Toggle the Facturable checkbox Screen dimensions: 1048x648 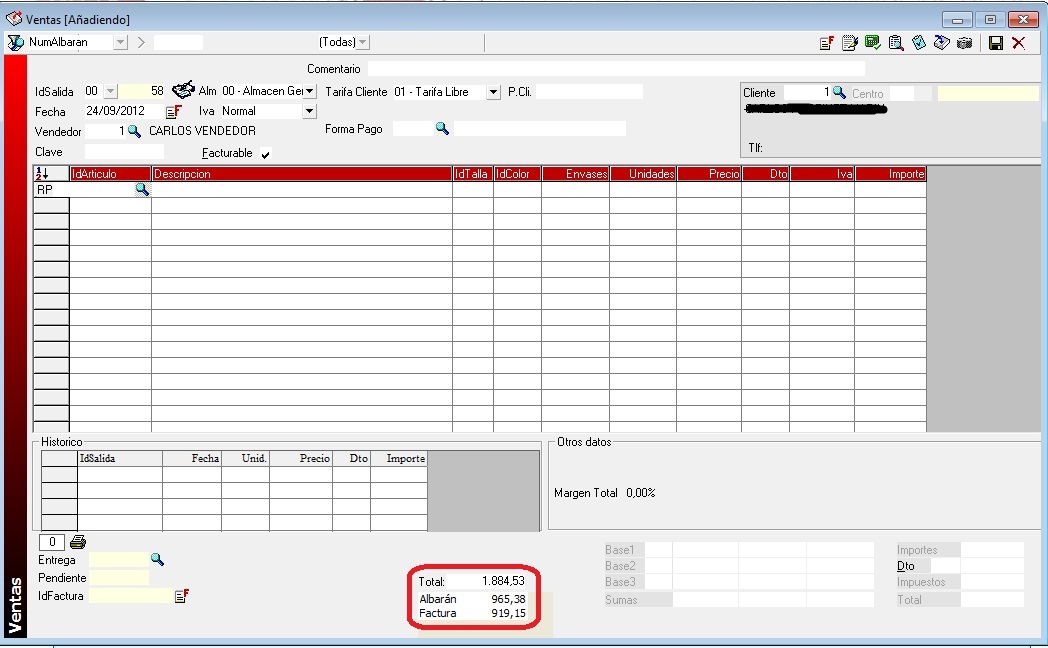tap(265, 154)
